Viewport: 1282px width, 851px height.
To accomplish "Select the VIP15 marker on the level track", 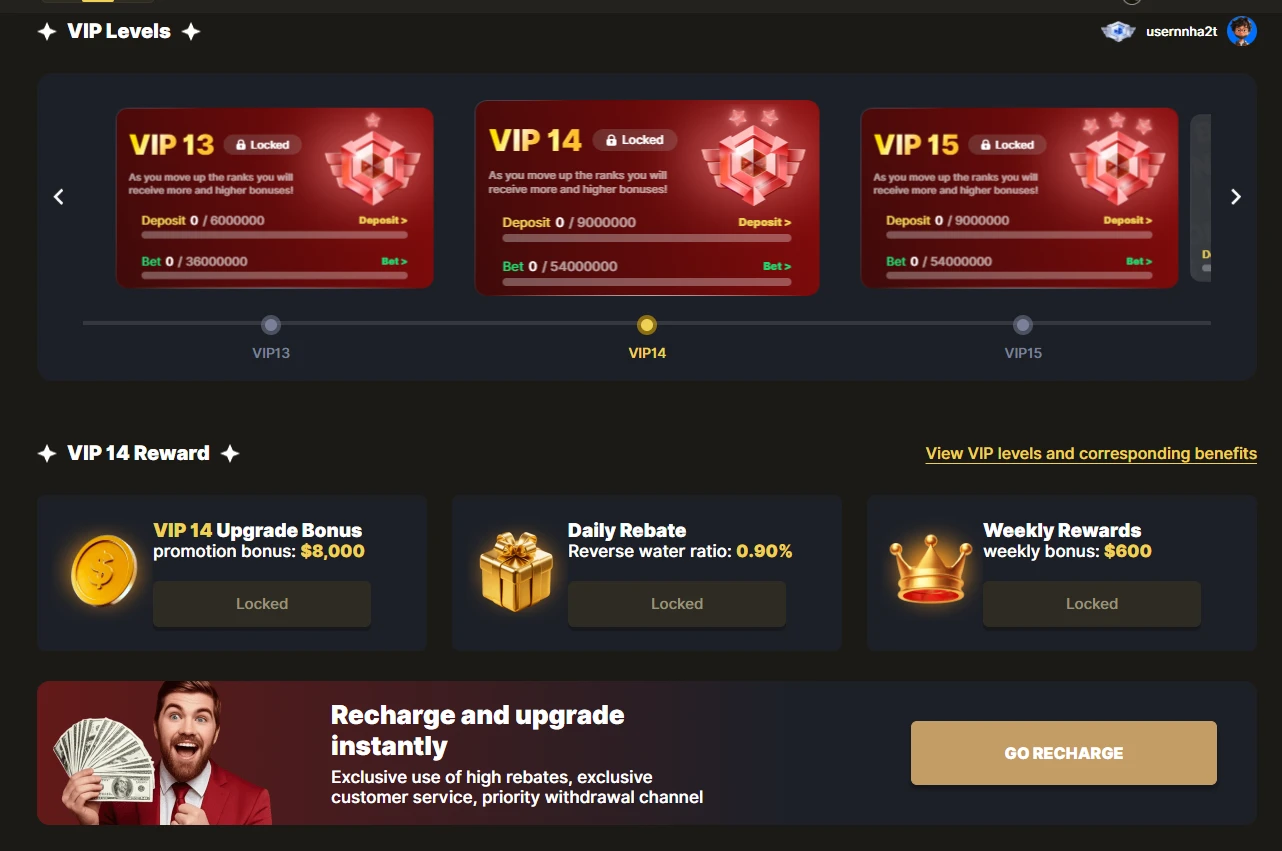I will pyautogui.click(x=1022, y=325).
